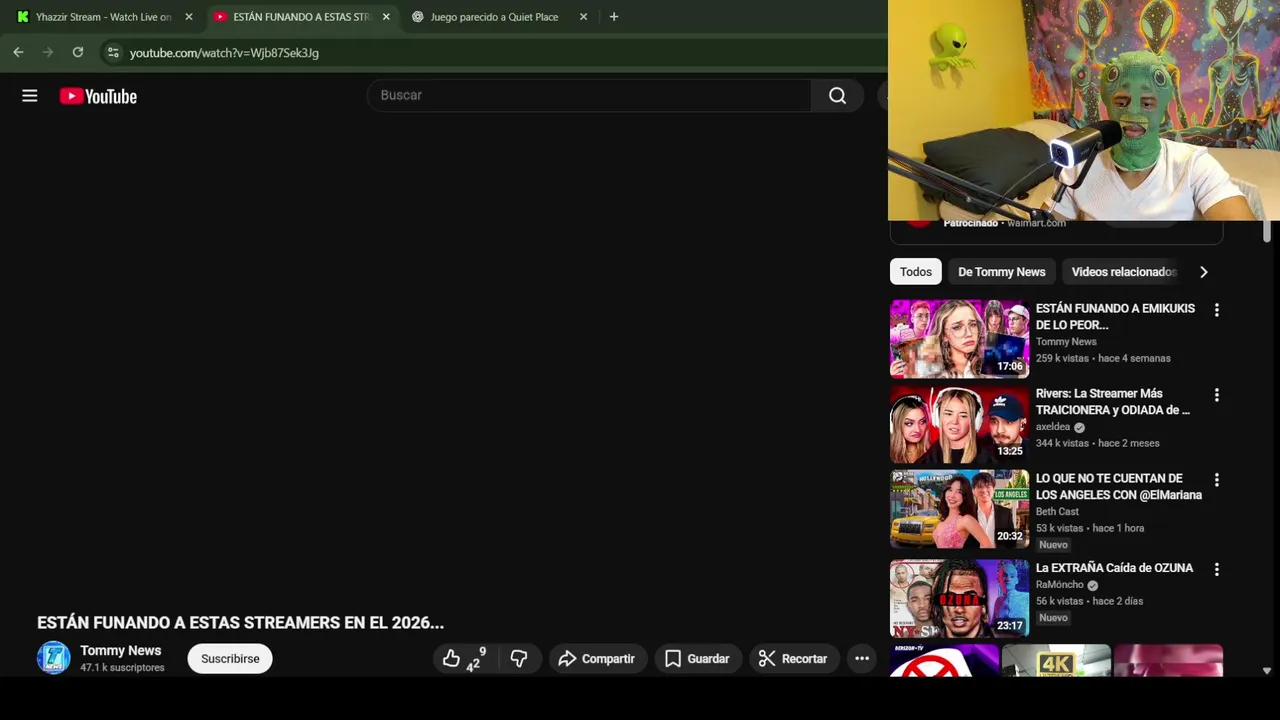Like the video with thumbs up
This screenshot has width=1280, height=720.
[463, 658]
